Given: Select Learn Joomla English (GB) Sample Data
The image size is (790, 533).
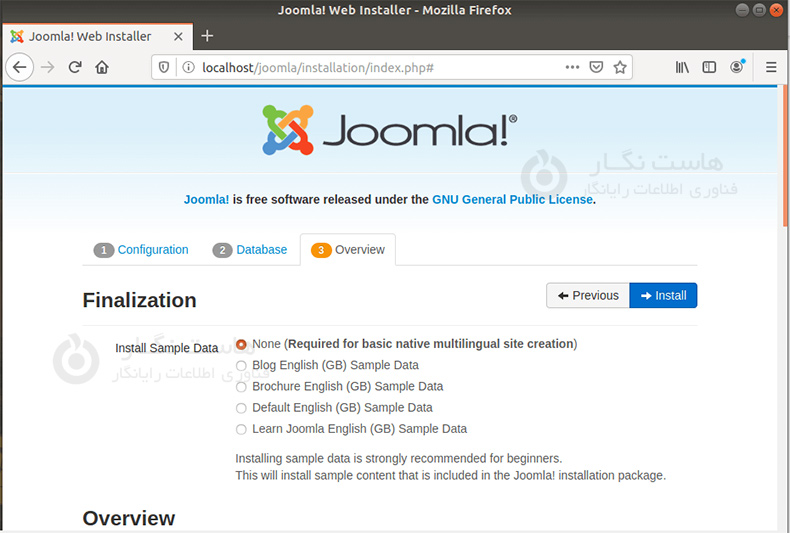Looking at the screenshot, I should click(x=241, y=429).
